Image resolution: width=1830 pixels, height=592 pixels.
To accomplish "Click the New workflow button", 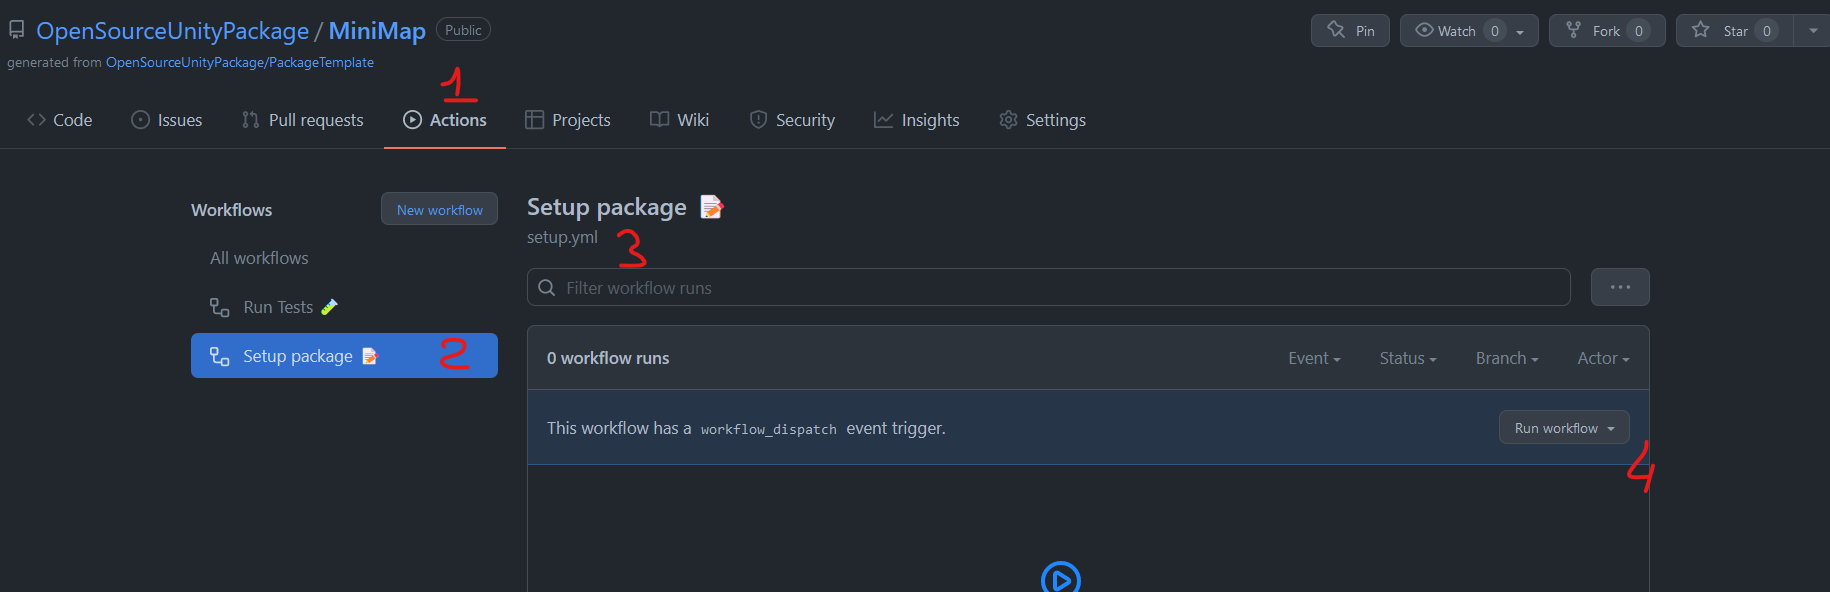I will [439, 209].
